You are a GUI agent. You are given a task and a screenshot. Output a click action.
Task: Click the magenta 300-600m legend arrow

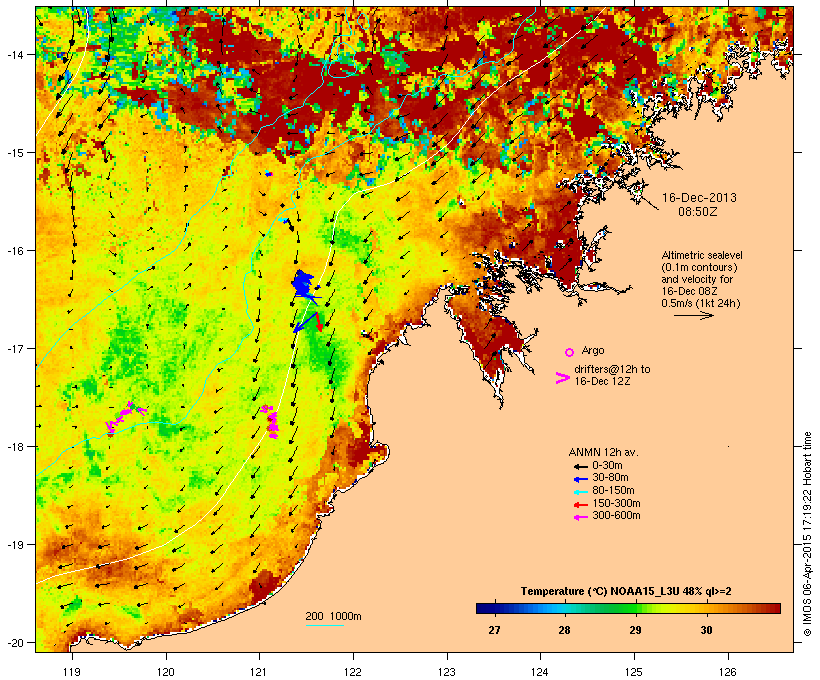(x=580, y=517)
